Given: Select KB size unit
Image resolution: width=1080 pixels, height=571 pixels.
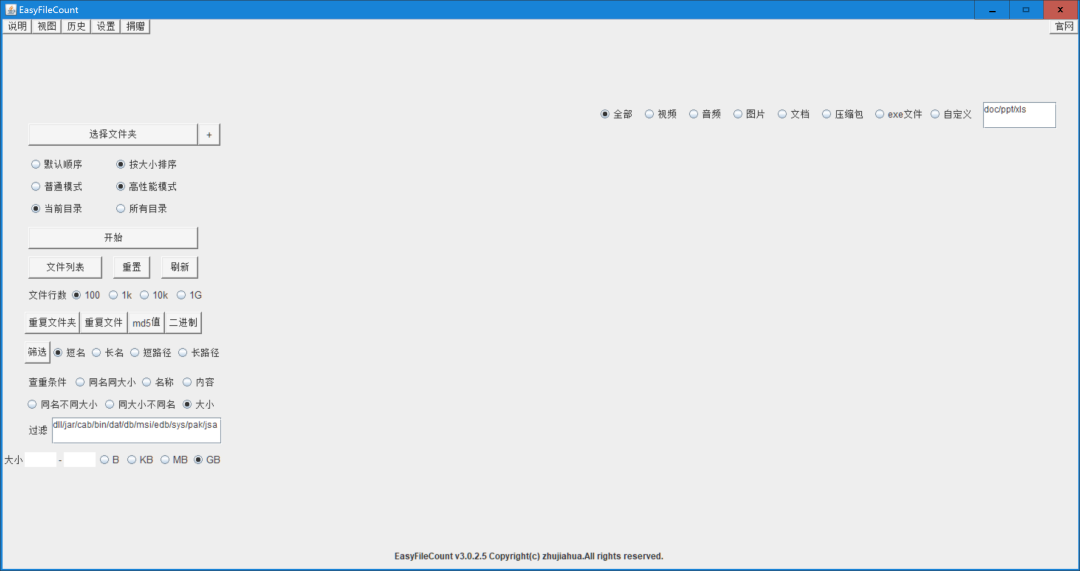Looking at the screenshot, I should point(141,459).
